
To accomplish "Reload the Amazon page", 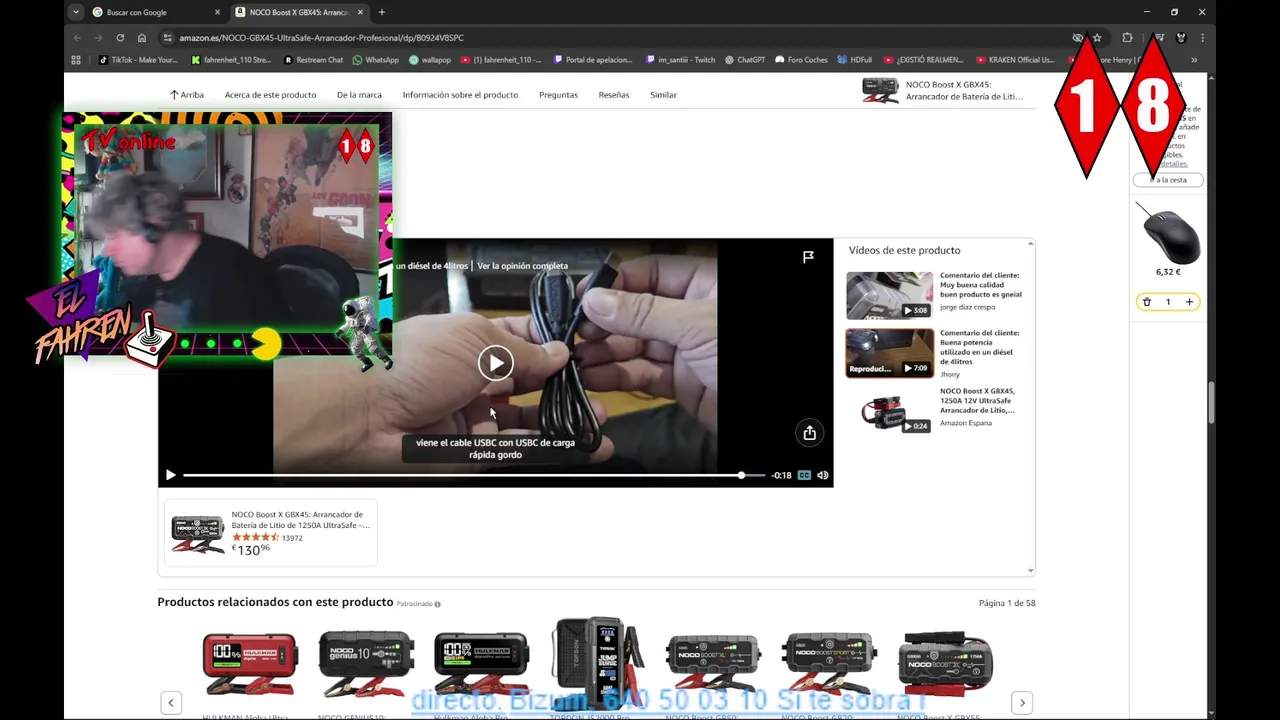I will tap(120, 37).
